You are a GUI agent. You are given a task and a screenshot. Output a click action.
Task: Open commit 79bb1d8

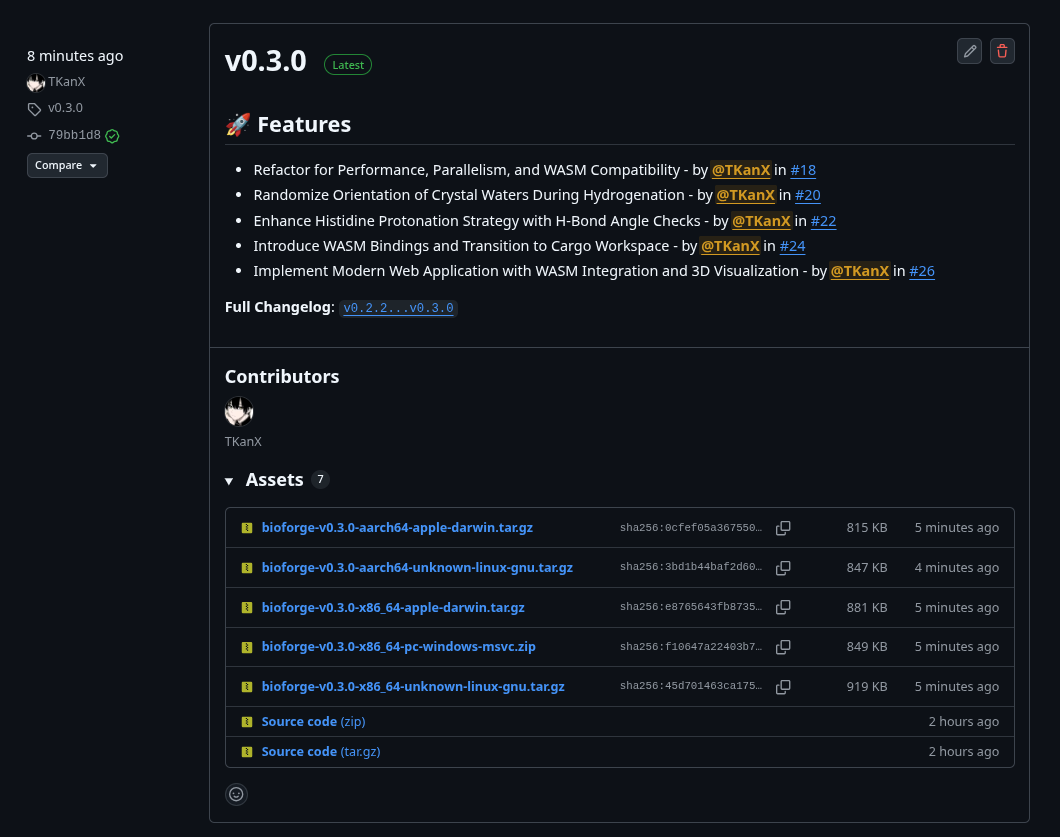click(x=74, y=135)
